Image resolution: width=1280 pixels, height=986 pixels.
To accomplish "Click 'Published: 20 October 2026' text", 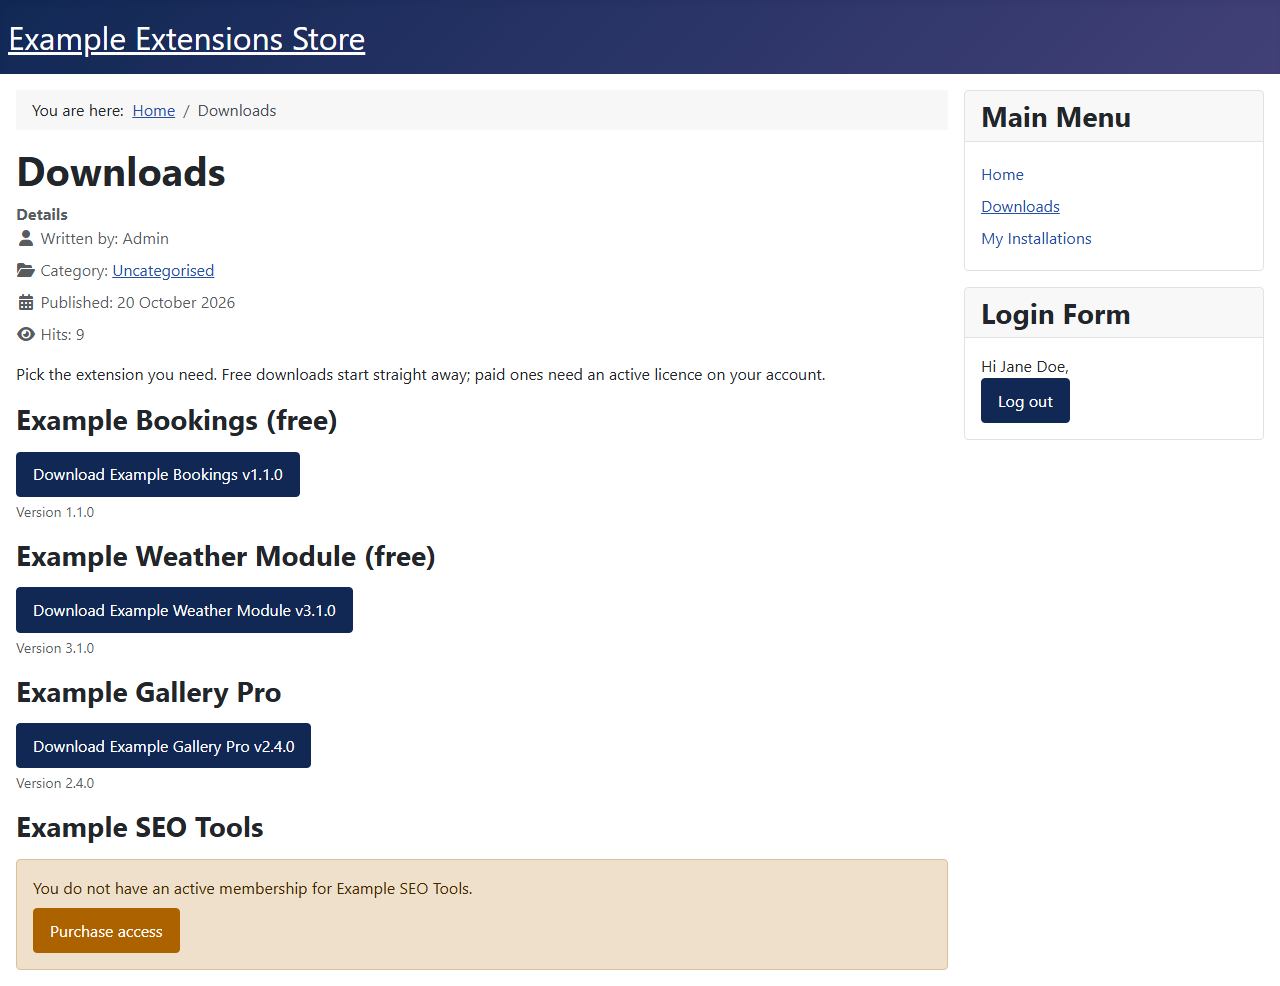I will 138,302.
